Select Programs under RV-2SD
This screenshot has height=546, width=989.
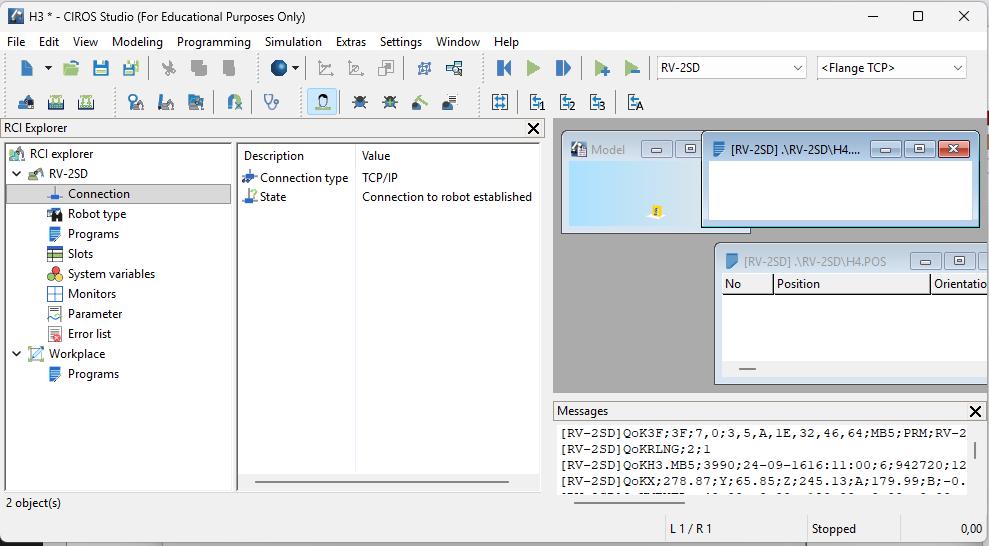pyautogui.click(x=93, y=234)
